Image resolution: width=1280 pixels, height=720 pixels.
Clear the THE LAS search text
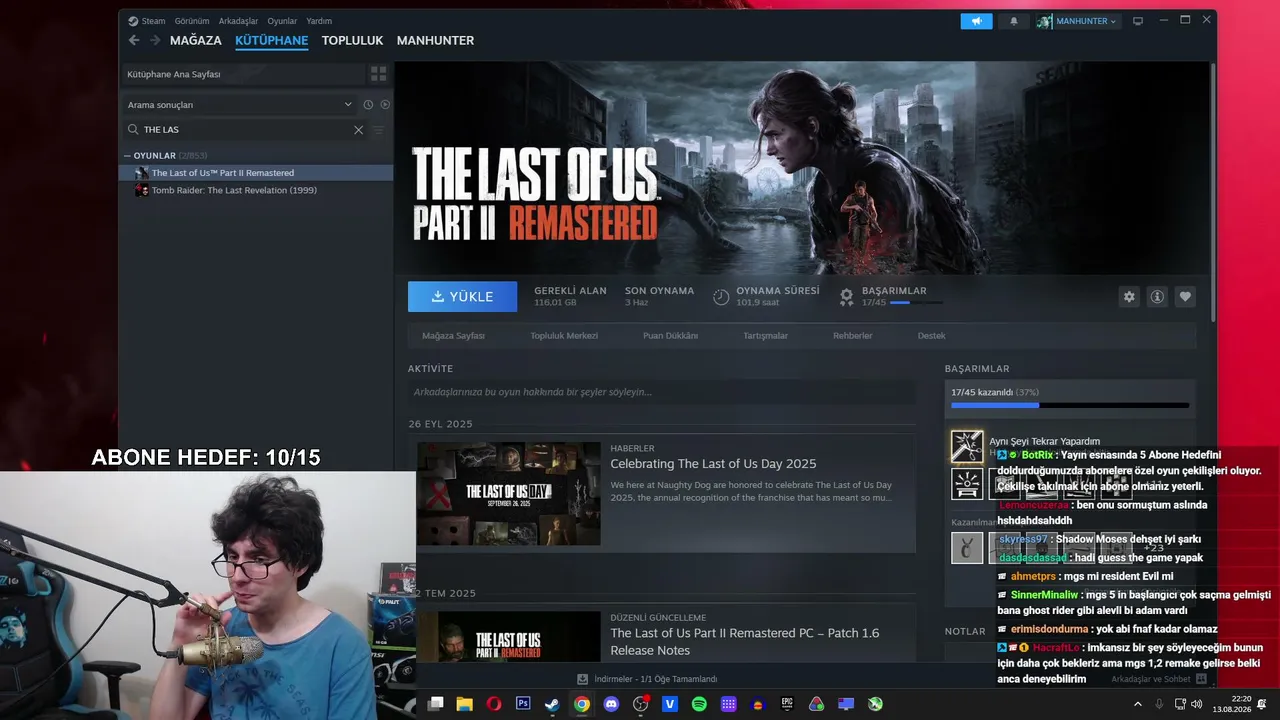click(x=358, y=130)
